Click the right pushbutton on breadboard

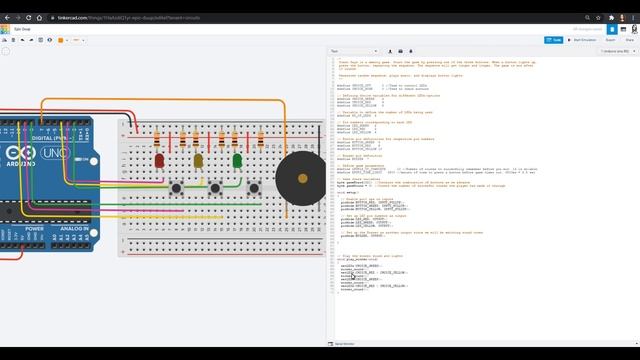tap(254, 189)
